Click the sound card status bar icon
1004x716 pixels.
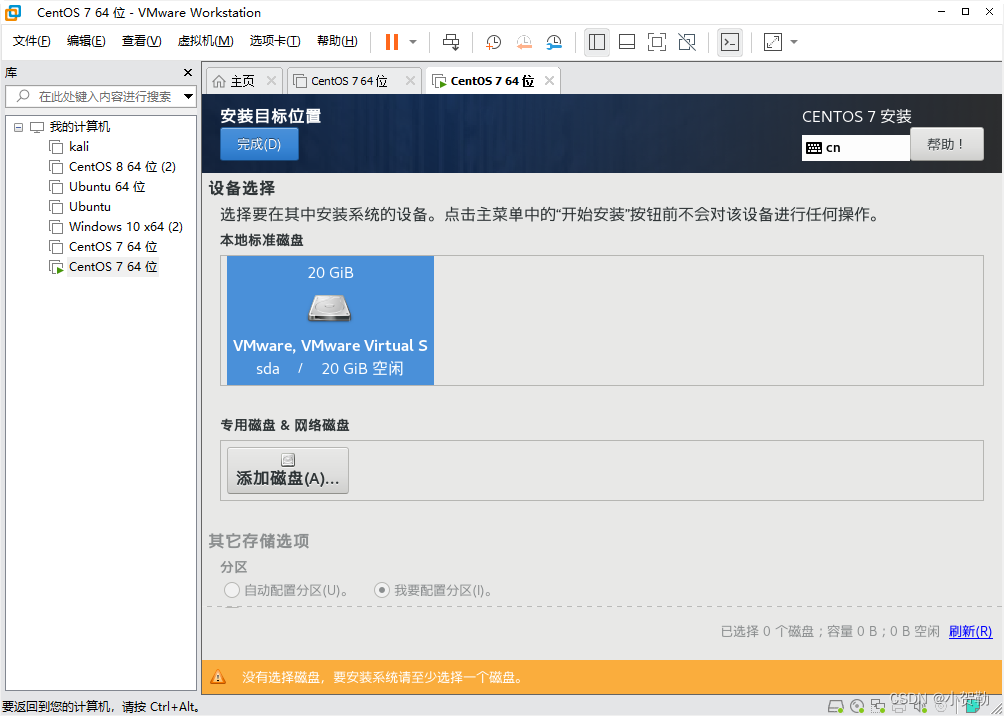pyautogui.click(x=920, y=706)
